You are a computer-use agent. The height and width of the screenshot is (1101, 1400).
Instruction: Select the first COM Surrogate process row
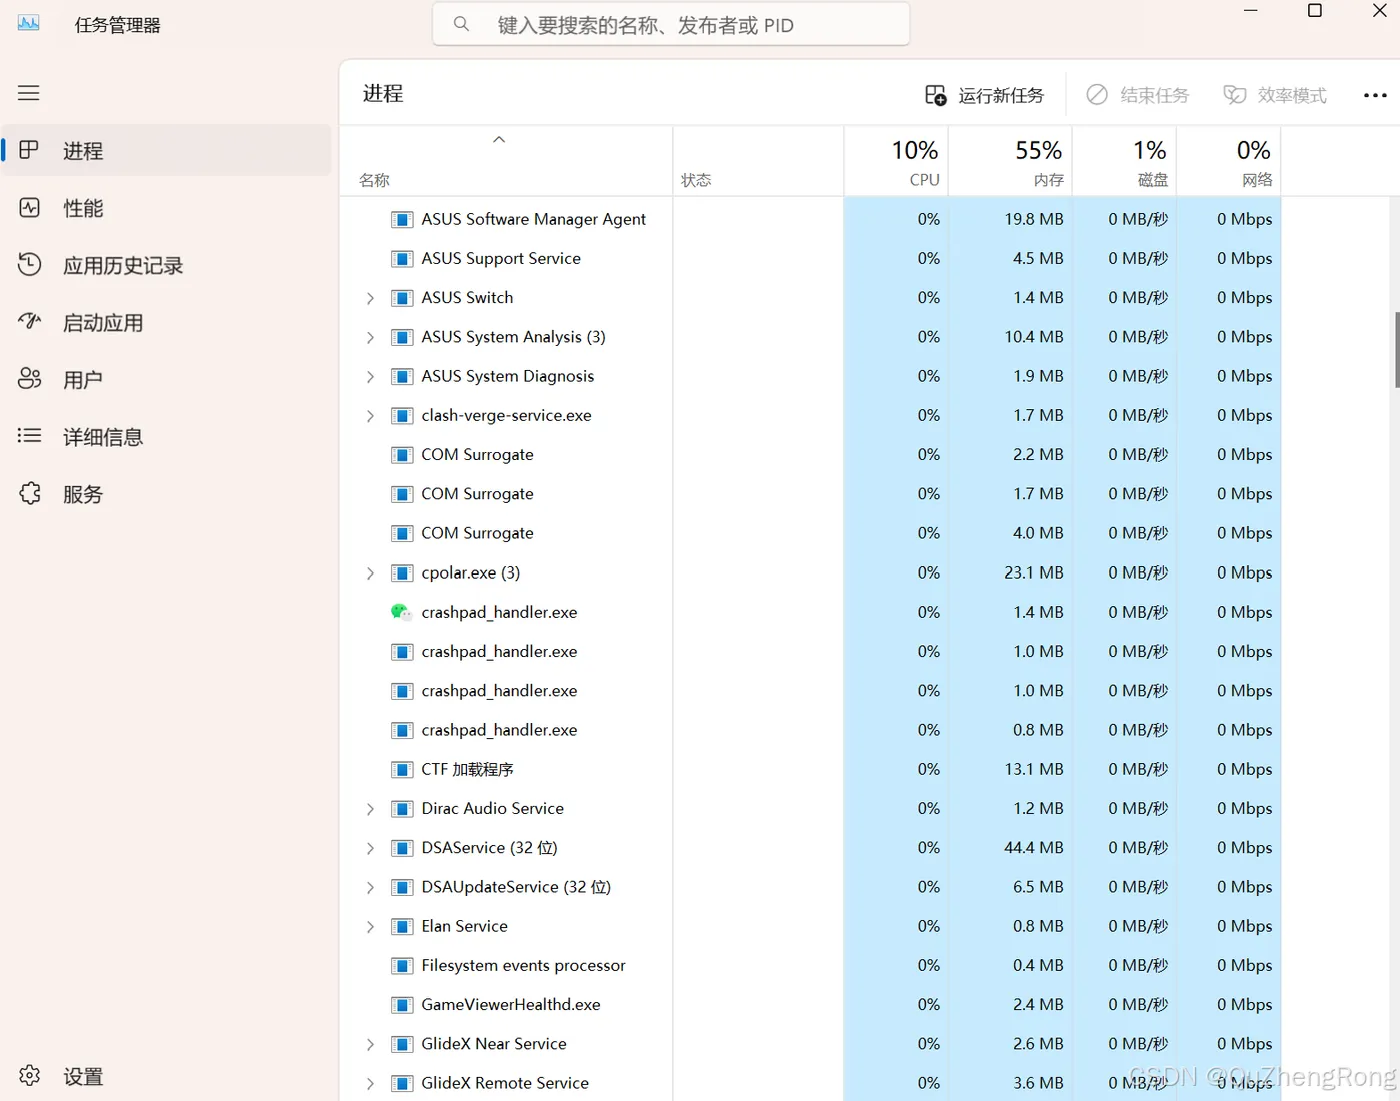(x=810, y=455)
